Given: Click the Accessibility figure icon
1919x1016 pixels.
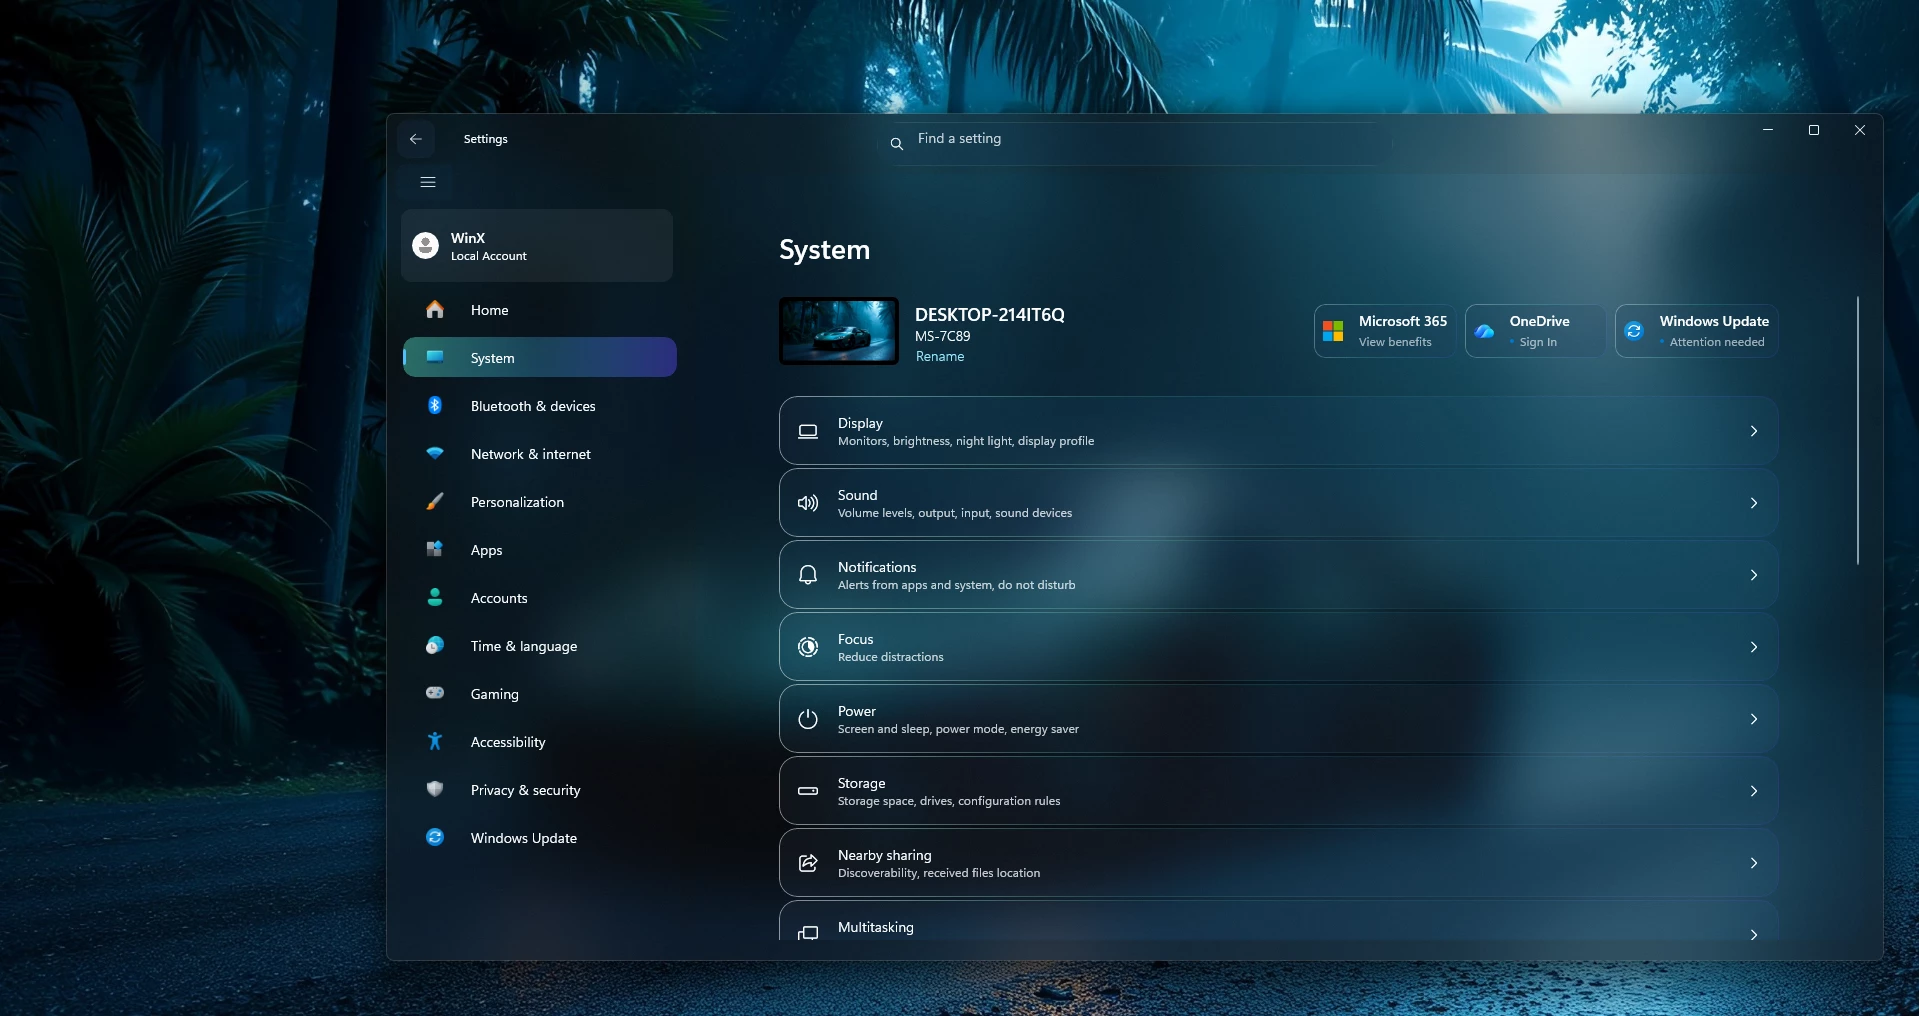Looking at the screenshot, I should pos(435,742).
